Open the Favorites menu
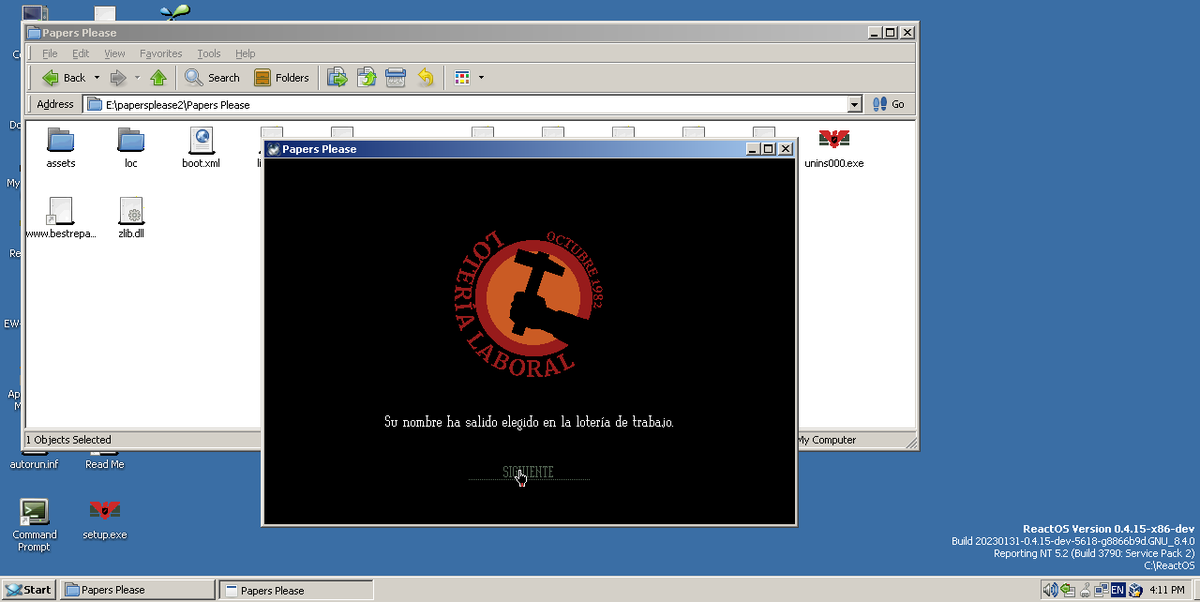The height and width of the screenshot is (602, 1200). point(160,53)
